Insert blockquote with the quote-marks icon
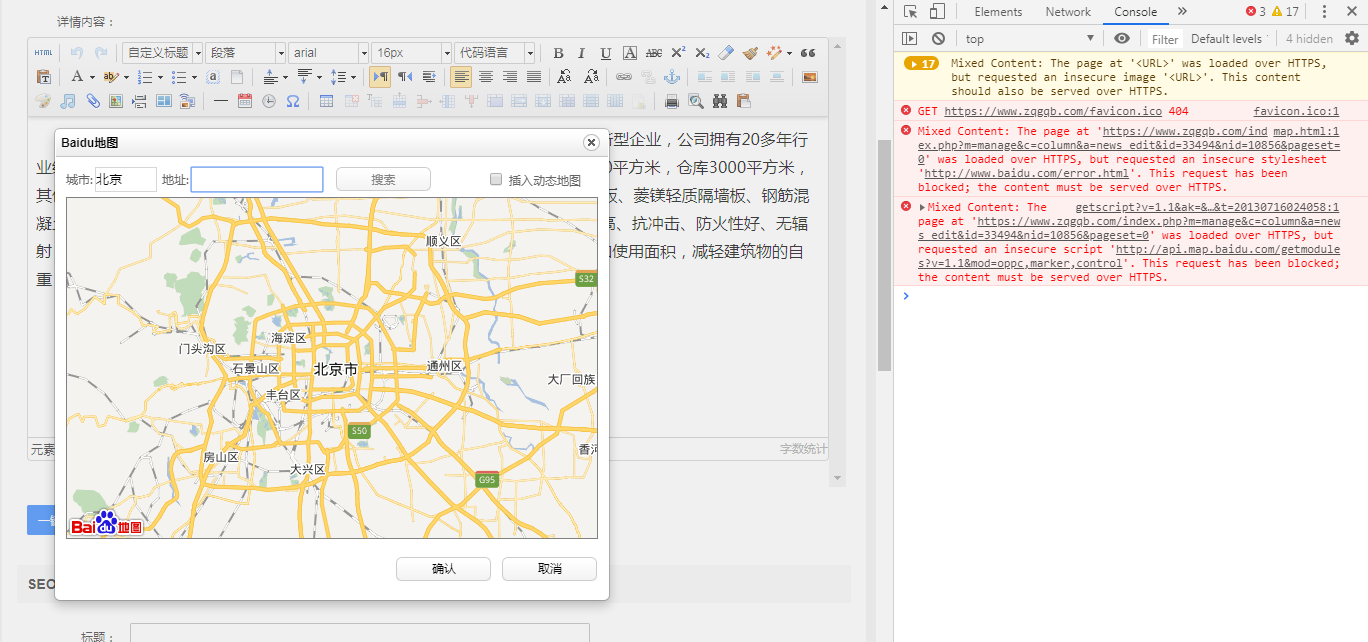 coord(808,53)
